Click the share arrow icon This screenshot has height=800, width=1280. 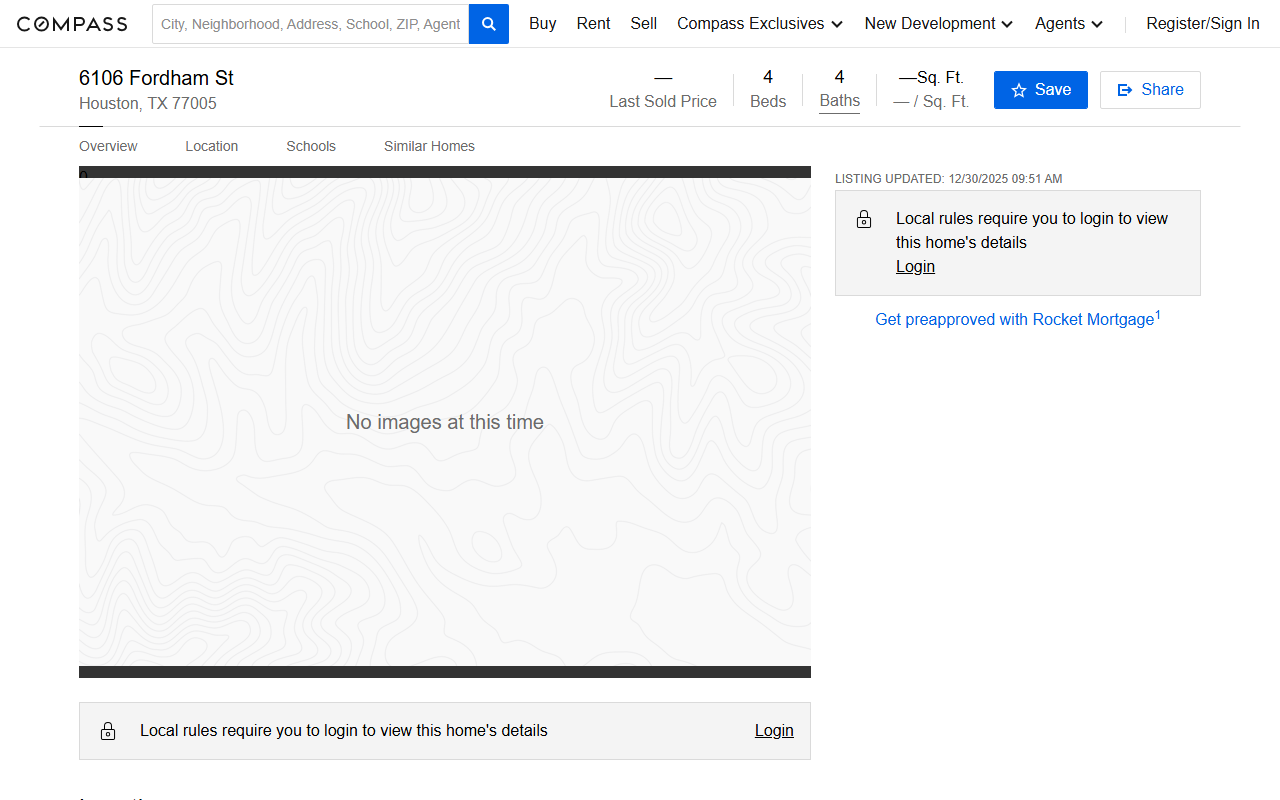tap(1125, 90)
